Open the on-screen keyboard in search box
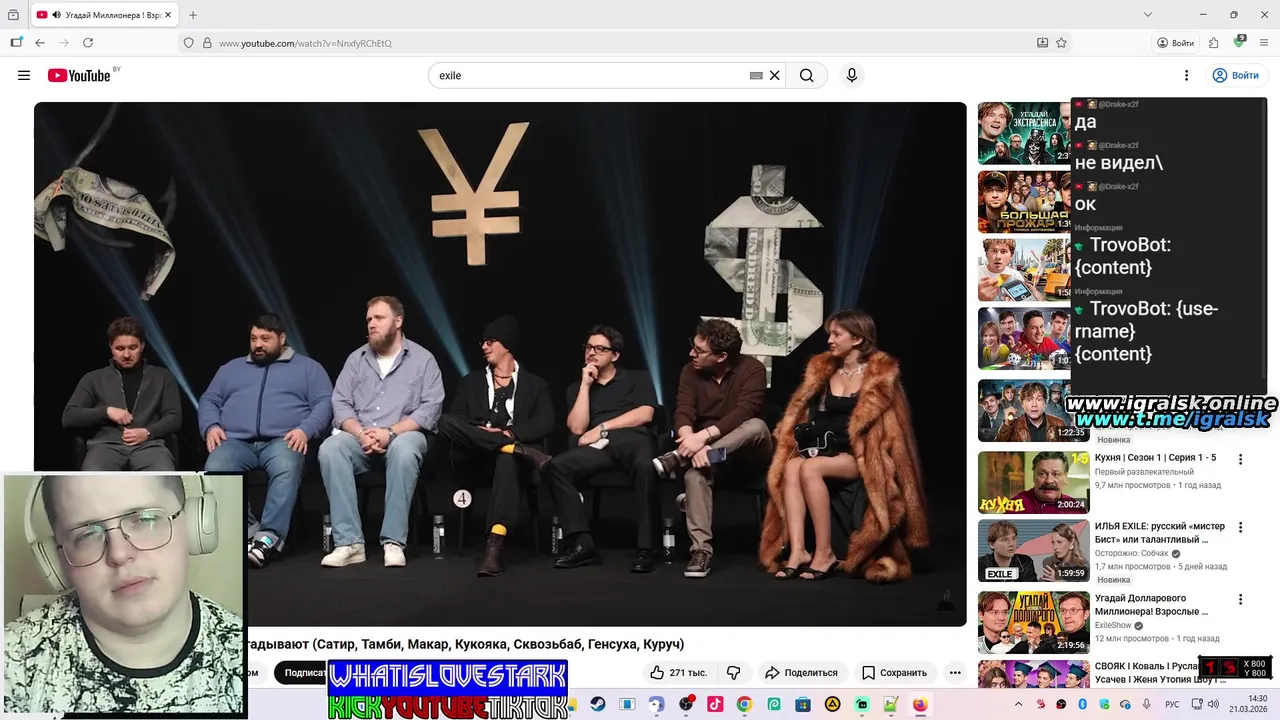 [756, 75]
